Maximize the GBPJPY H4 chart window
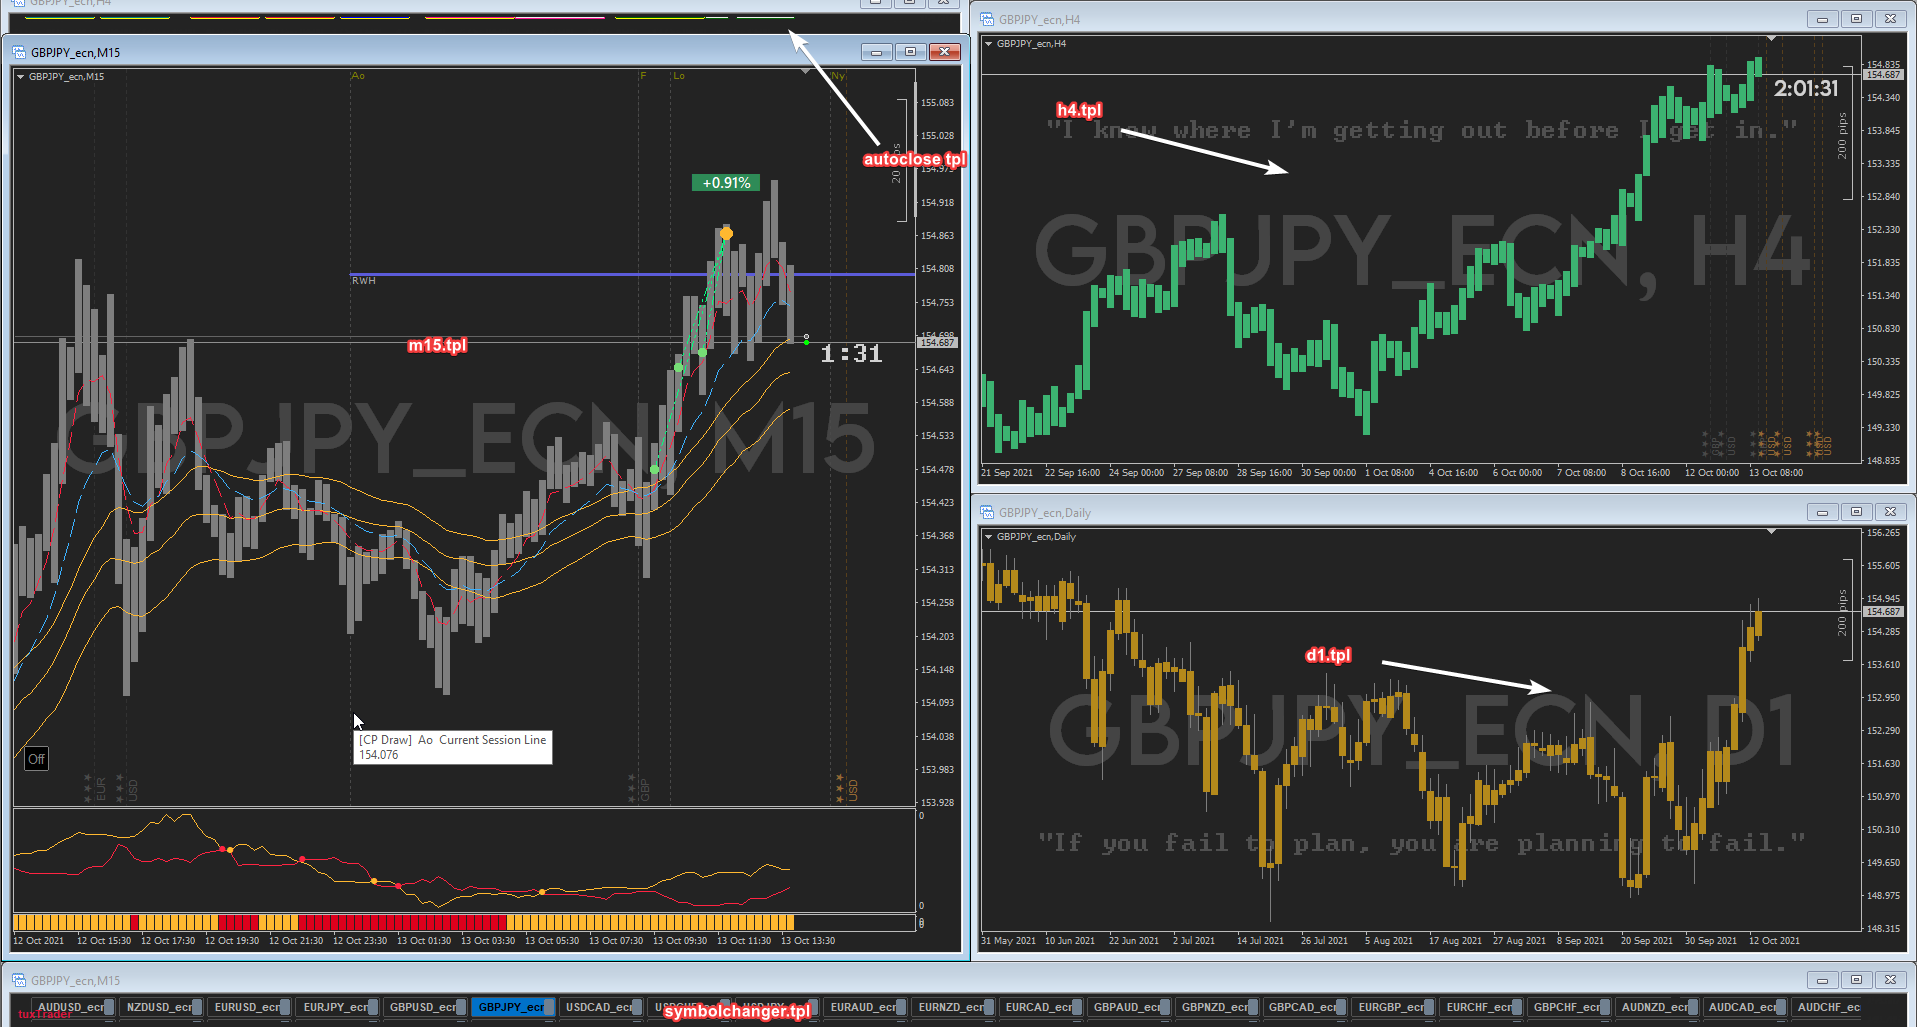The height and width of the screenshot is (1027, 1917). coord(1856,19)
